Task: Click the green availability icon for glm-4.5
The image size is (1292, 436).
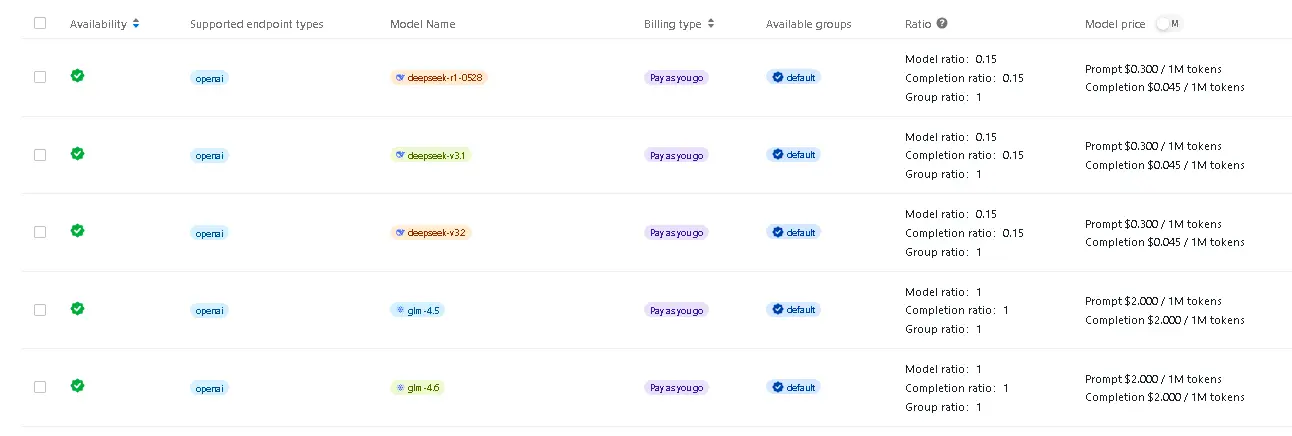Action: (77, 308)
